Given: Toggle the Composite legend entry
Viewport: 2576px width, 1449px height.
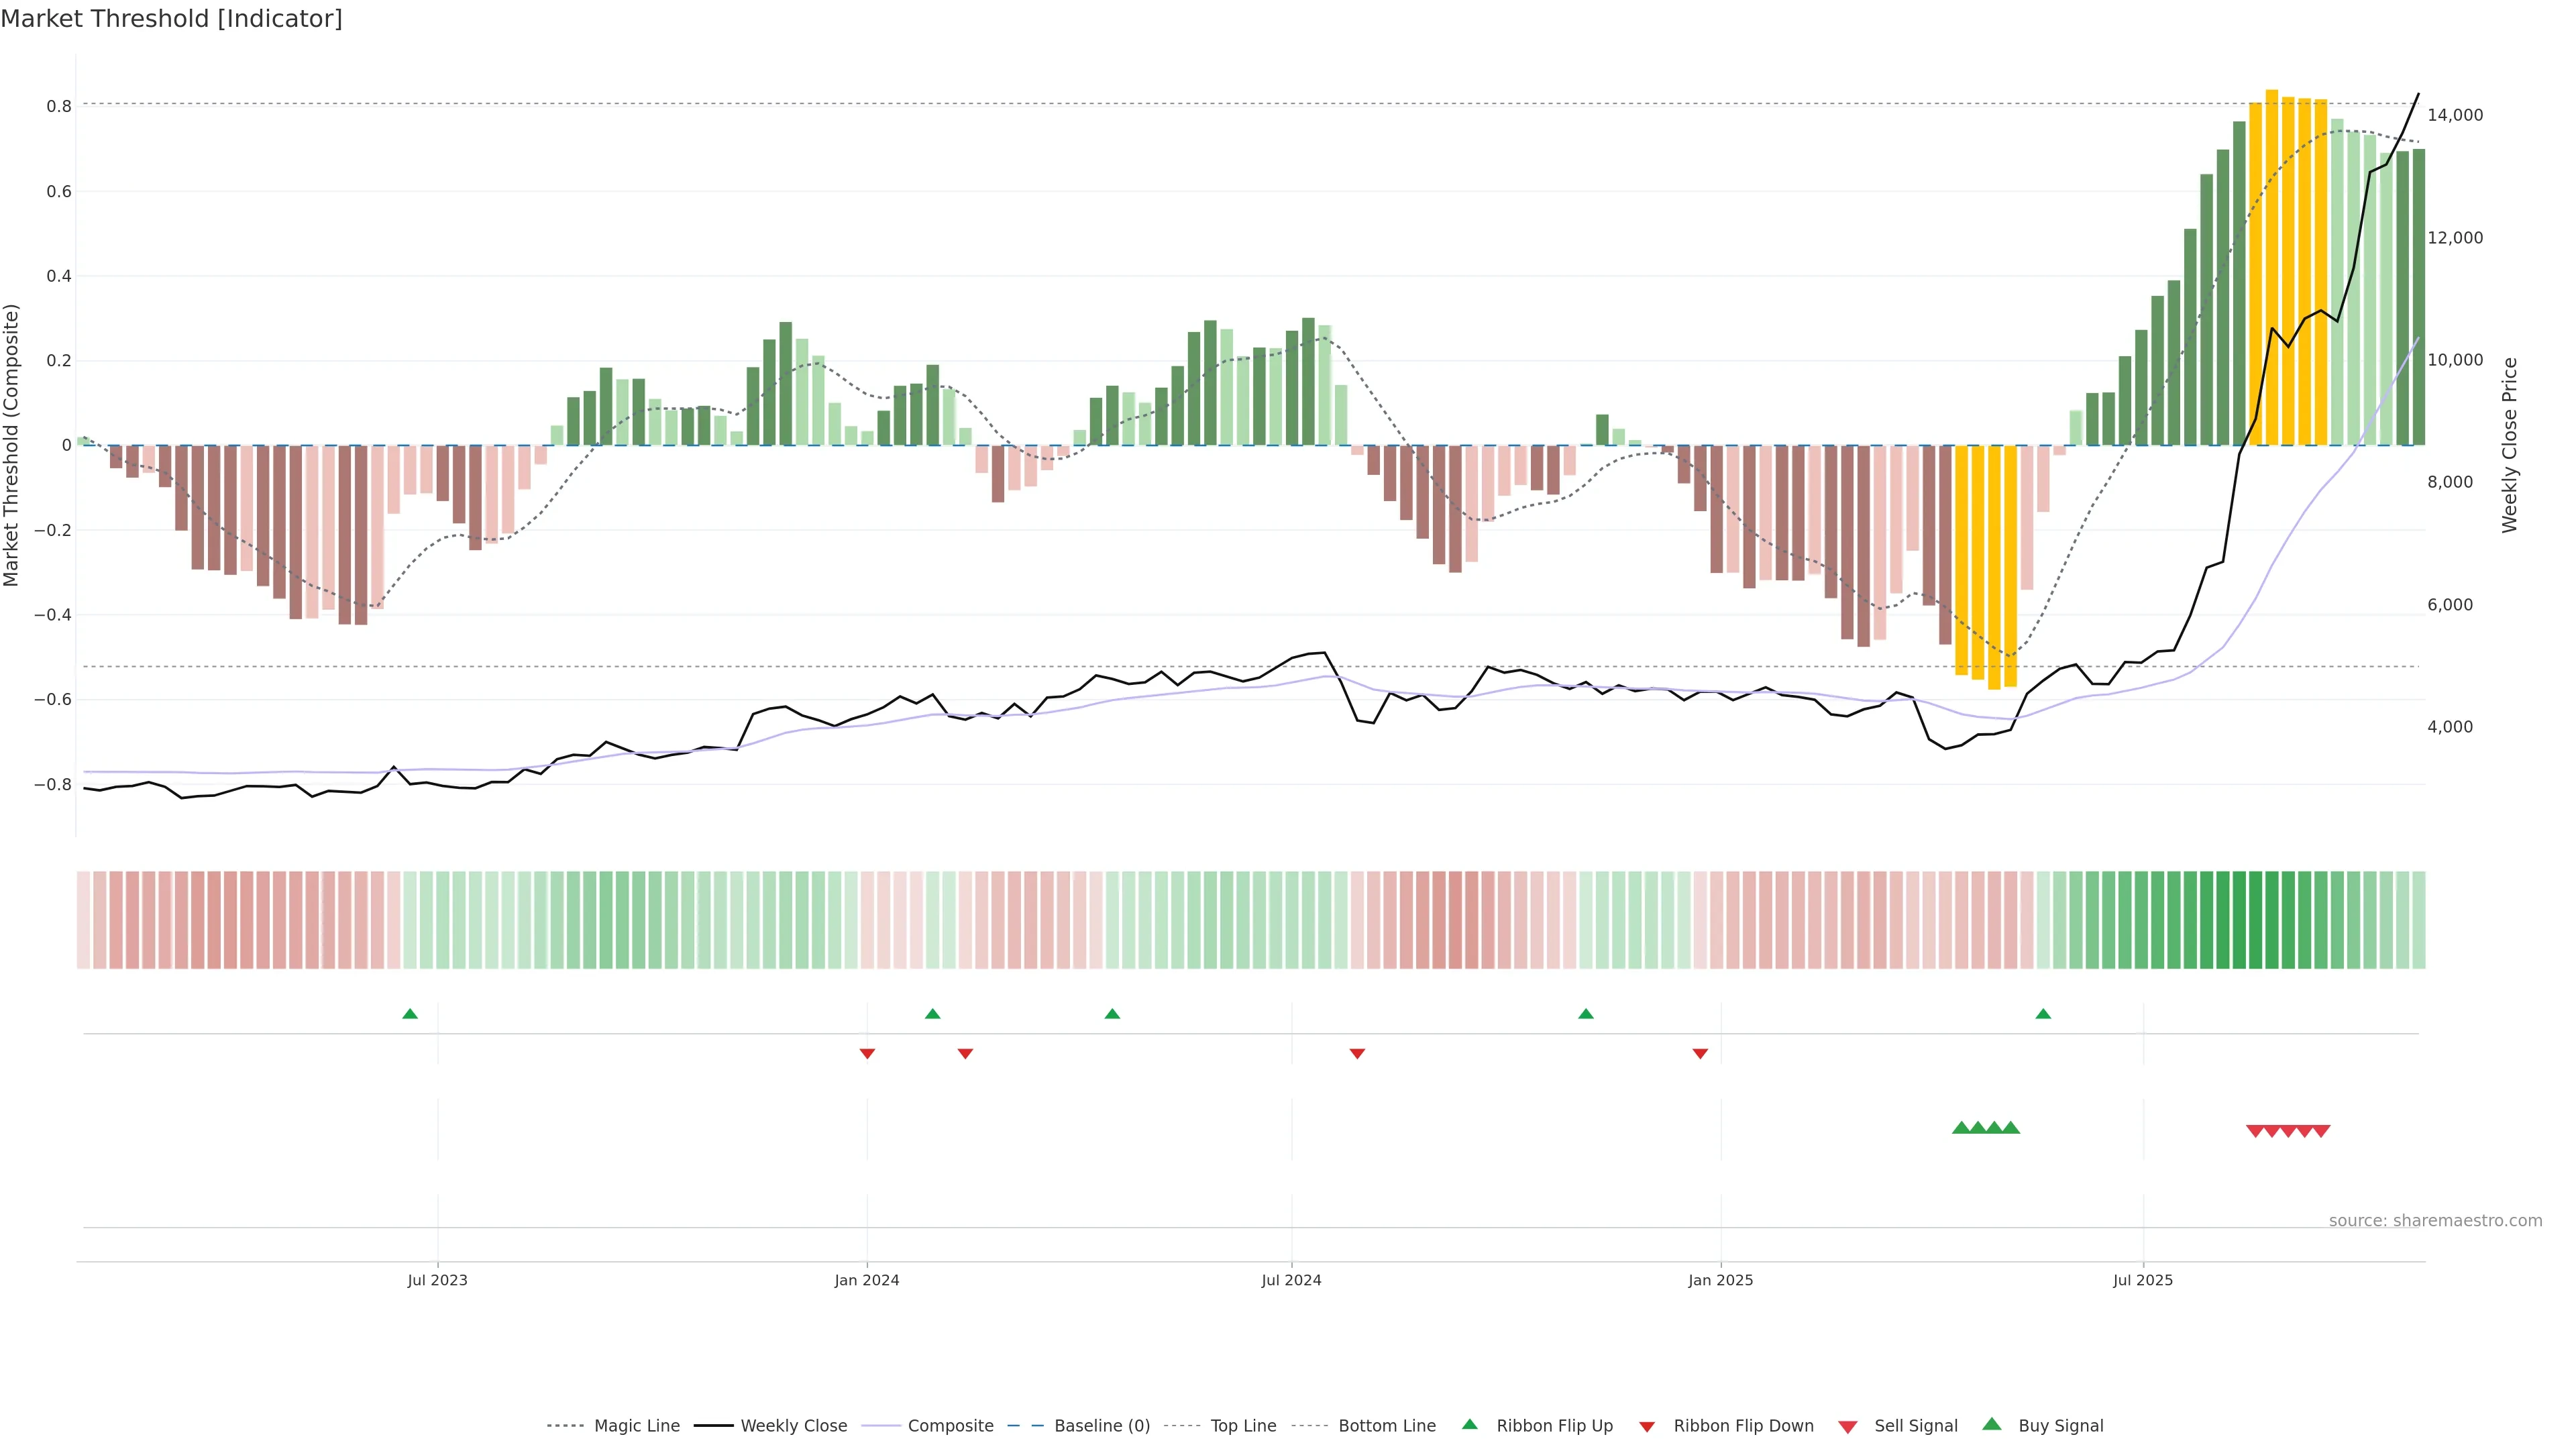Looking at the screenshot, I should [x=950, y=1426].
